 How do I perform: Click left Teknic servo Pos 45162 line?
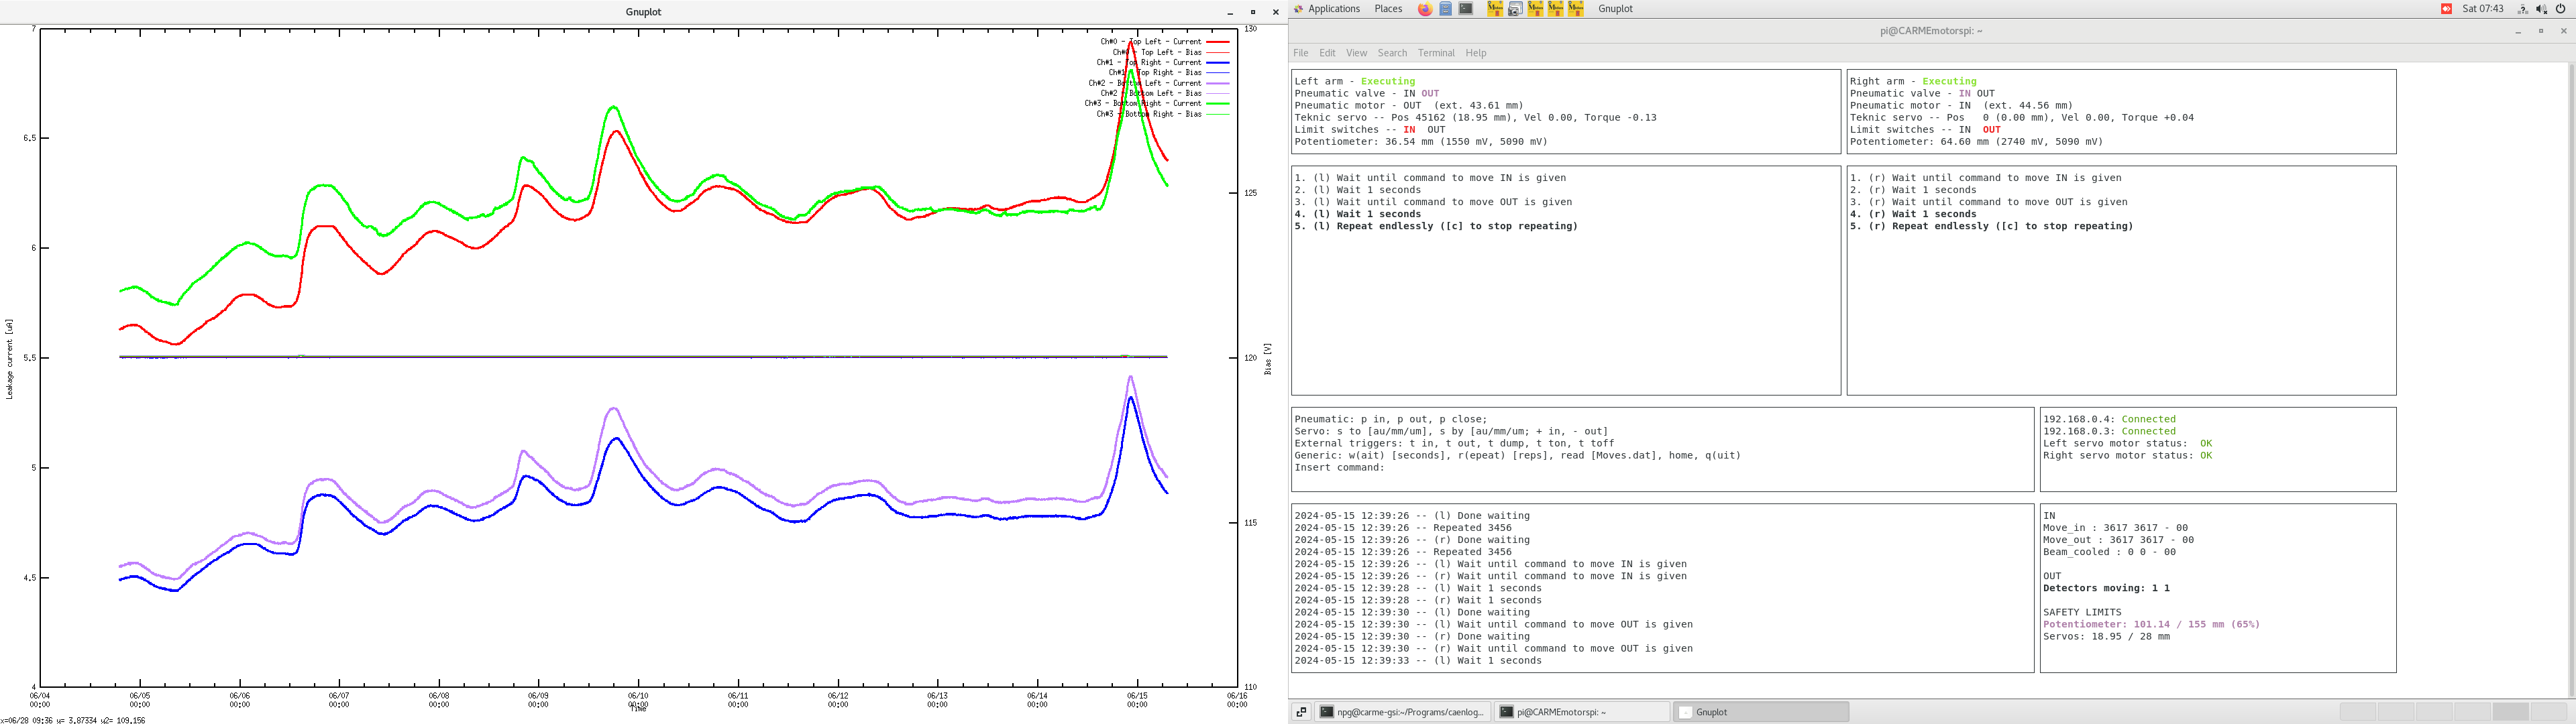point(1475,117)
